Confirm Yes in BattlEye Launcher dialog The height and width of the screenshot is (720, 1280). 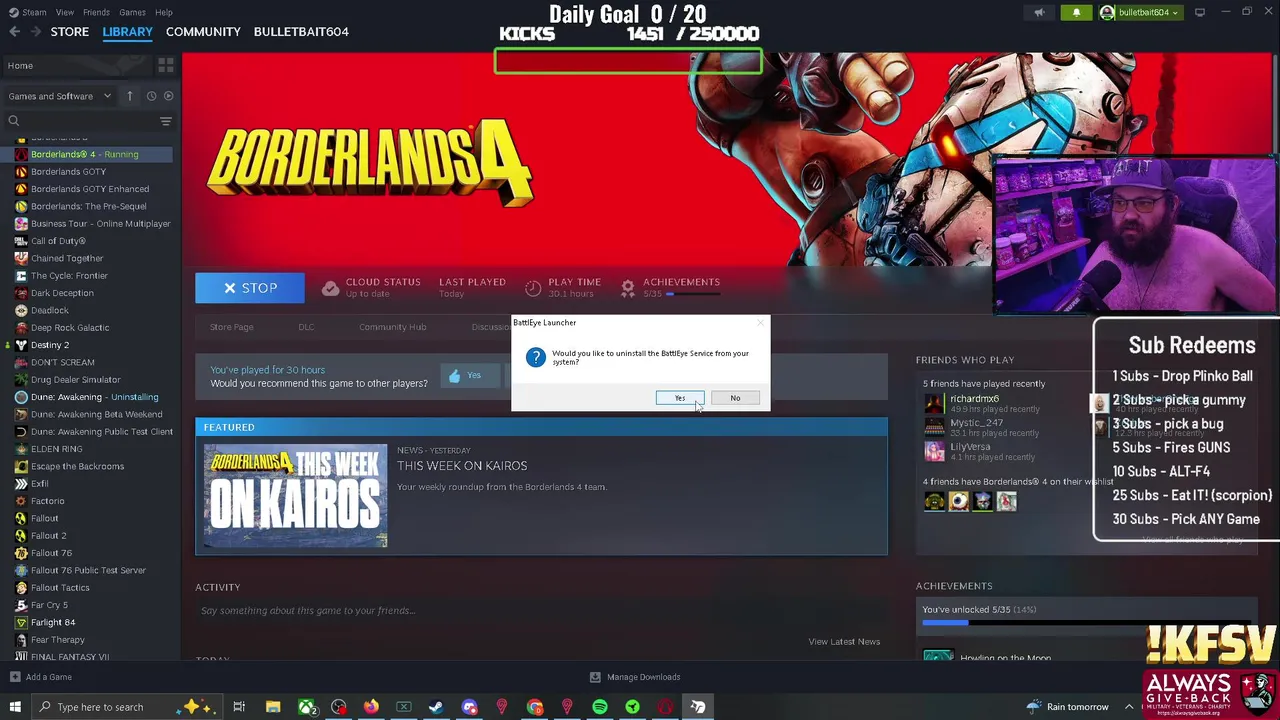[680, 398]
